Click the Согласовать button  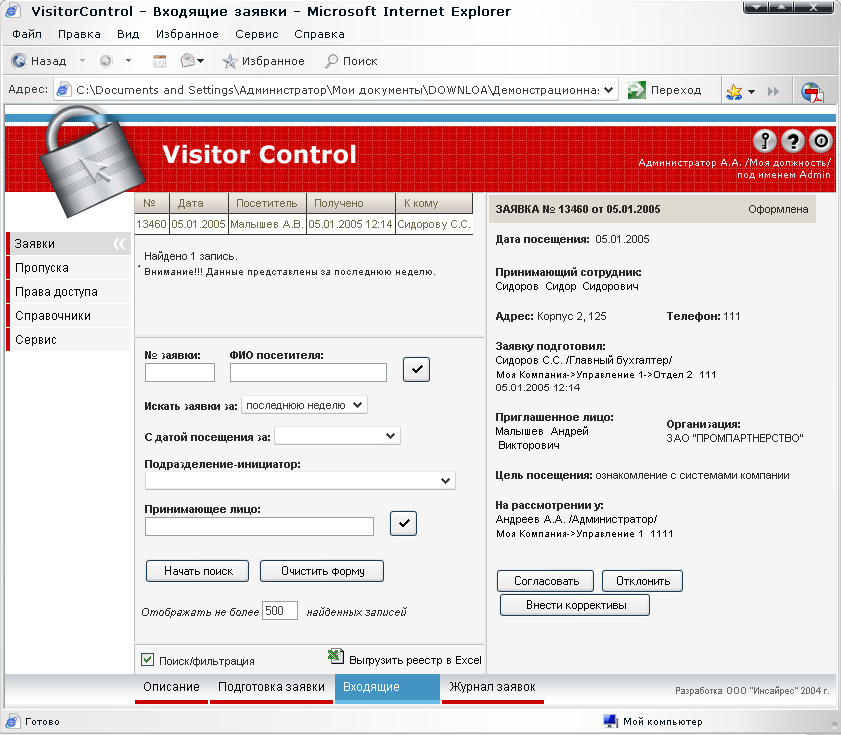pyautogui.click(x=545, y=581)
